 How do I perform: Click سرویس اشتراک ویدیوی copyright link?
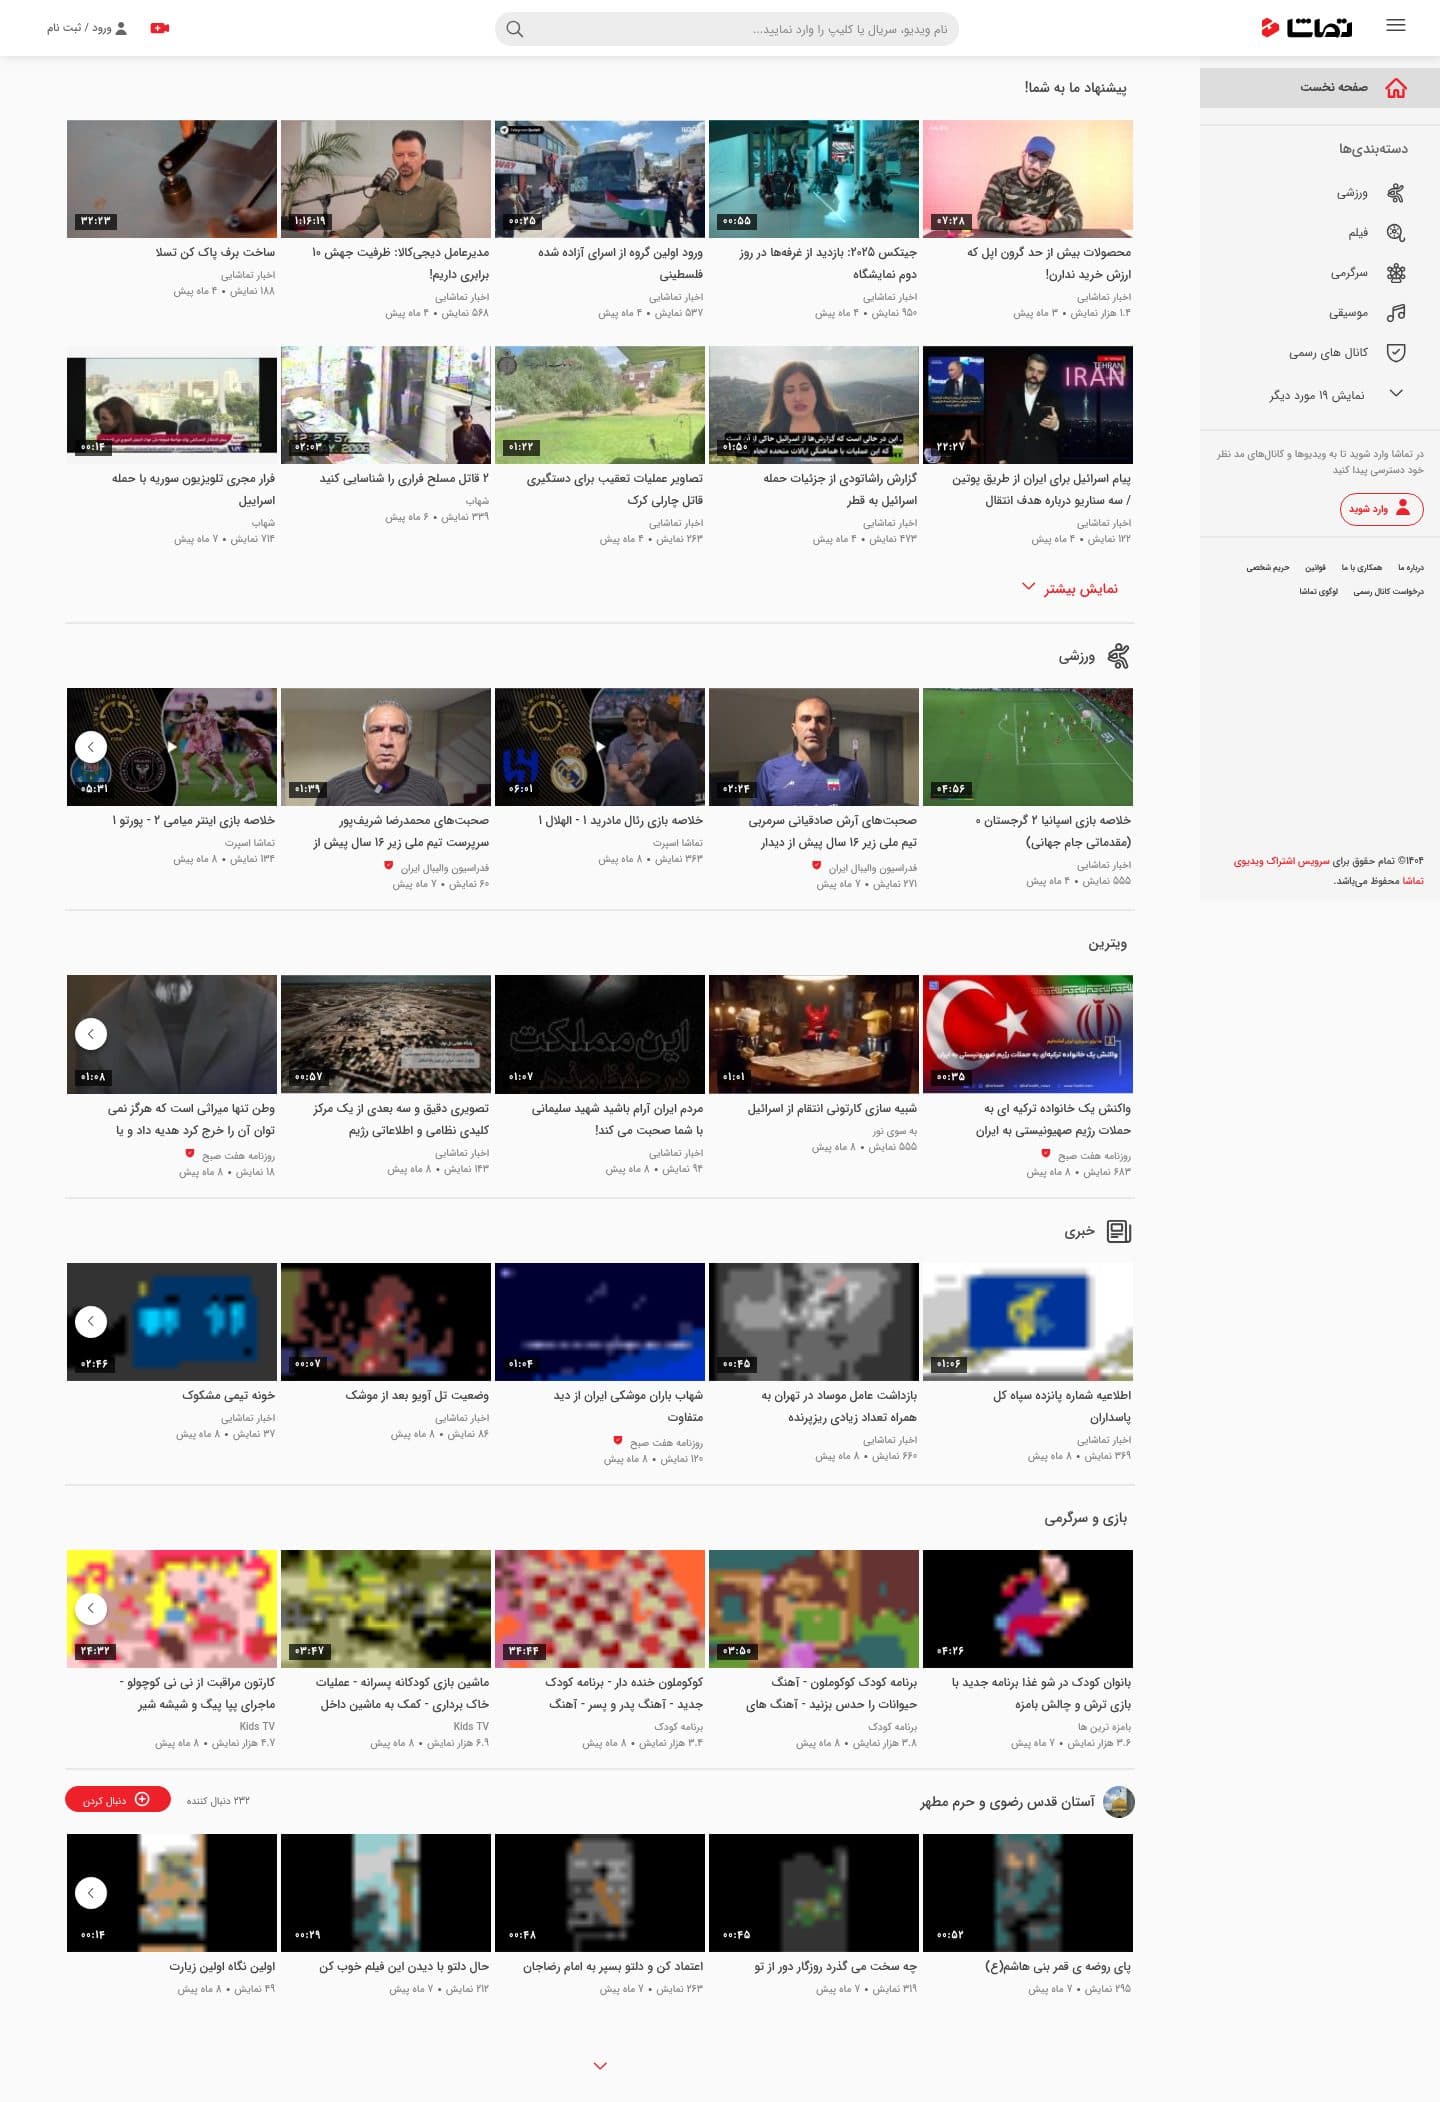coord(1281,861)
